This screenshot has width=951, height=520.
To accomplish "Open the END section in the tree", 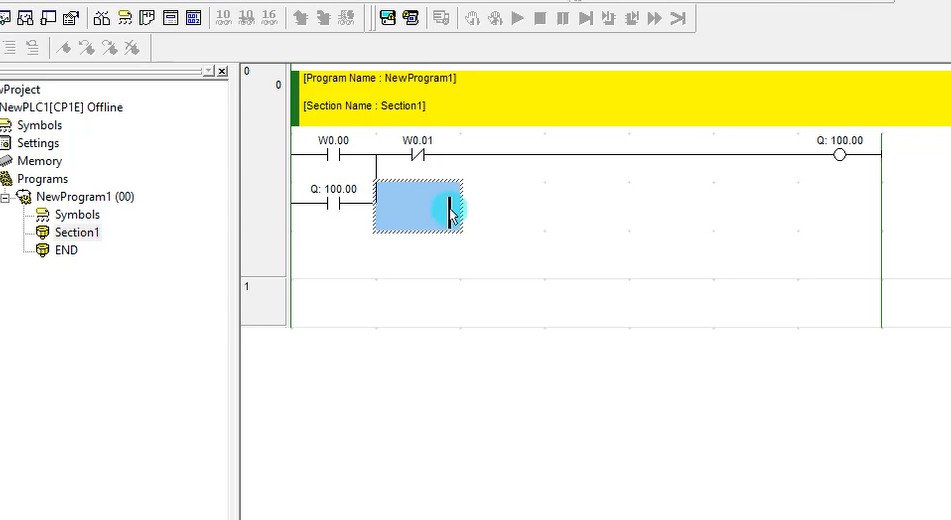I will [66, 250].
